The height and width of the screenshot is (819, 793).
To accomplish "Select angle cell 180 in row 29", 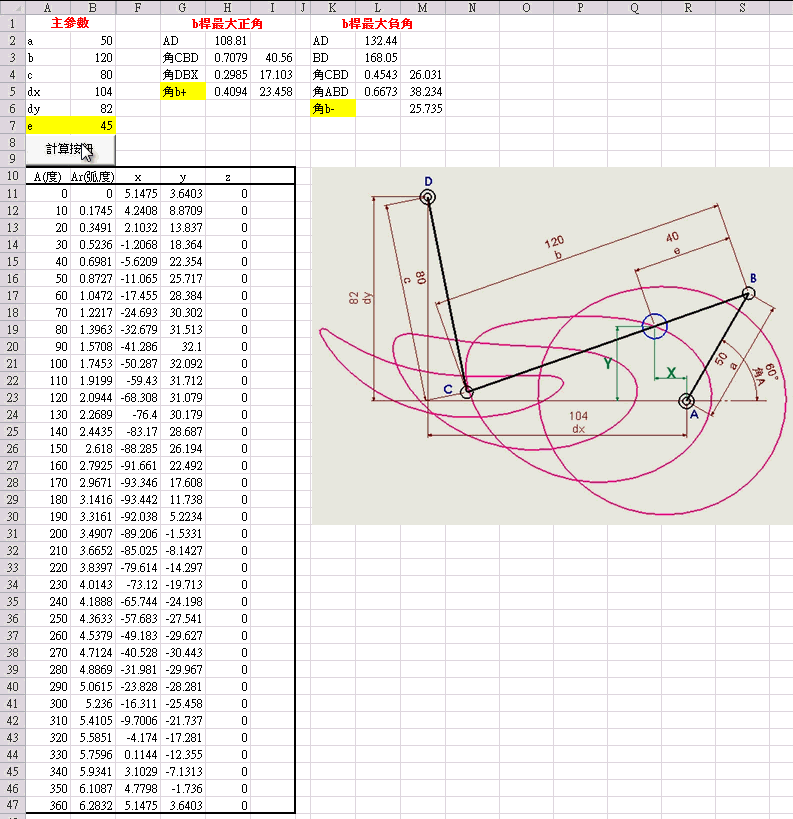I will [48, 500].
